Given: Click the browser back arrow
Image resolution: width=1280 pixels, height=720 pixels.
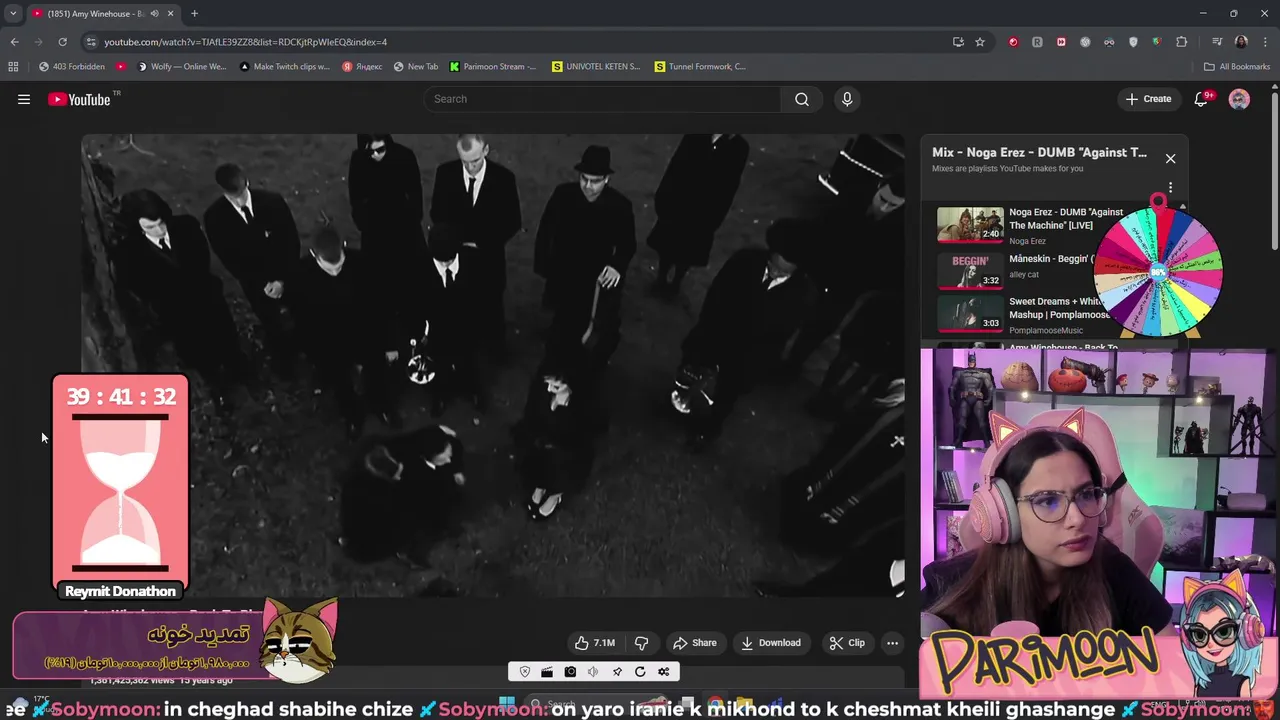Looking at the screenshot, I should (x=14, y=42).
